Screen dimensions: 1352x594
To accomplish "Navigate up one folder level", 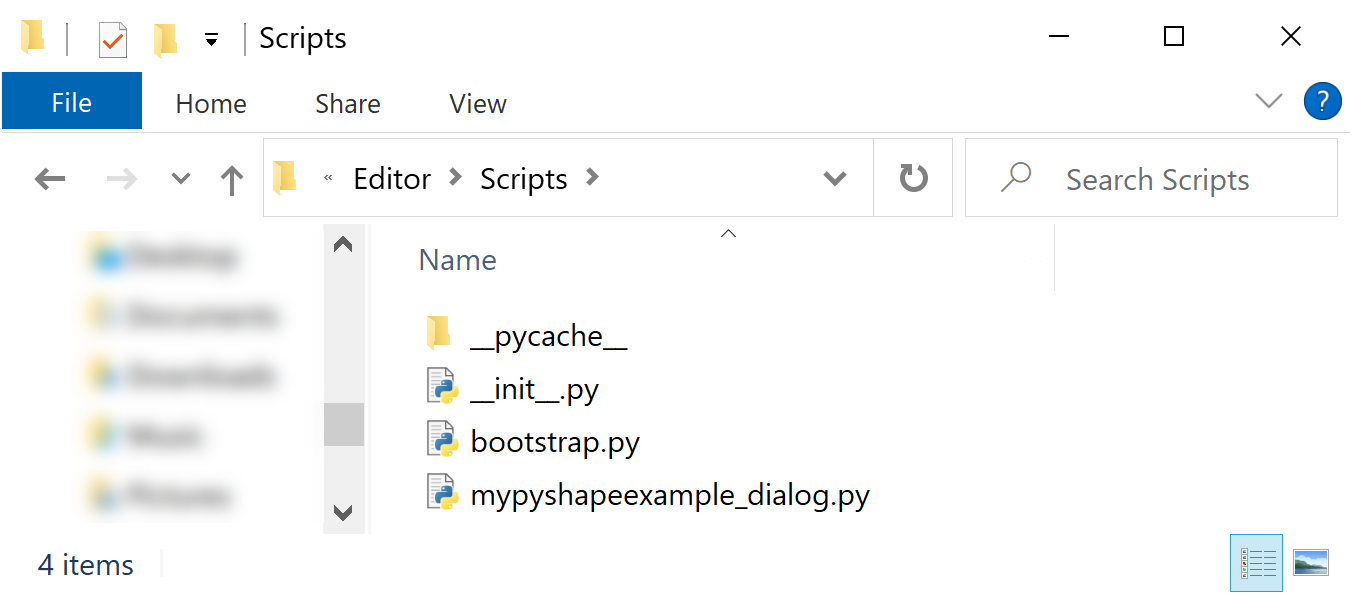I will pyautogui.click(x=232, y=179).
